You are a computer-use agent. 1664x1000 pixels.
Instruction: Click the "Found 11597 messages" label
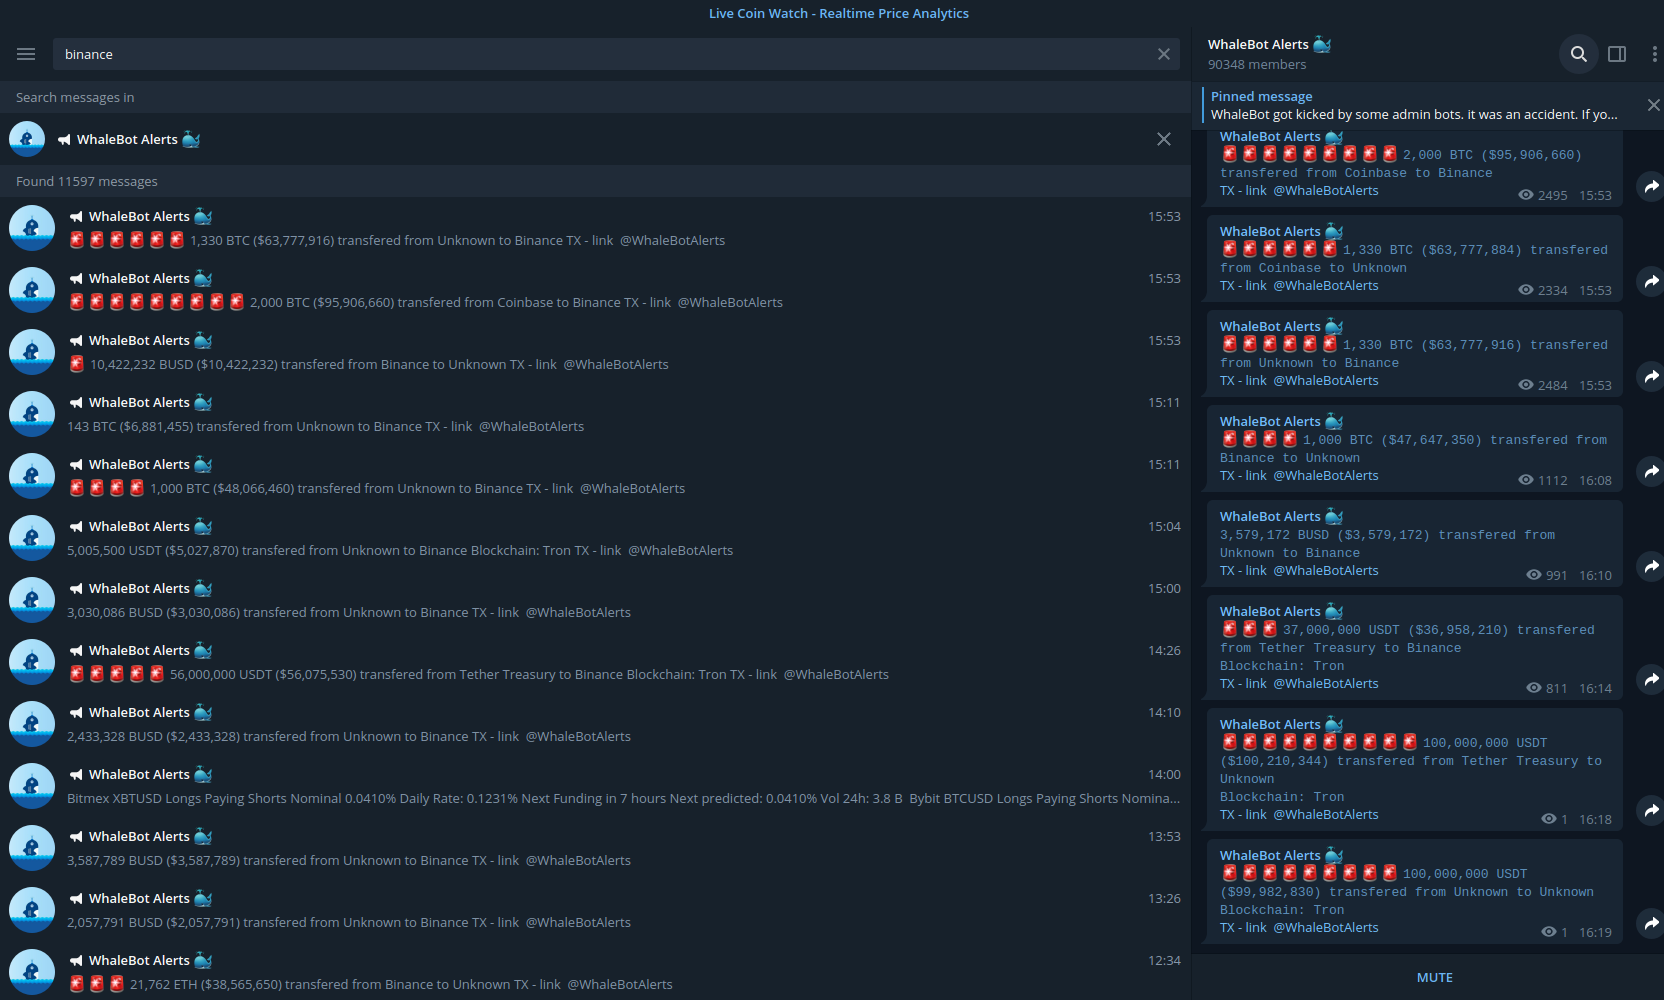[x=87, y=181]
